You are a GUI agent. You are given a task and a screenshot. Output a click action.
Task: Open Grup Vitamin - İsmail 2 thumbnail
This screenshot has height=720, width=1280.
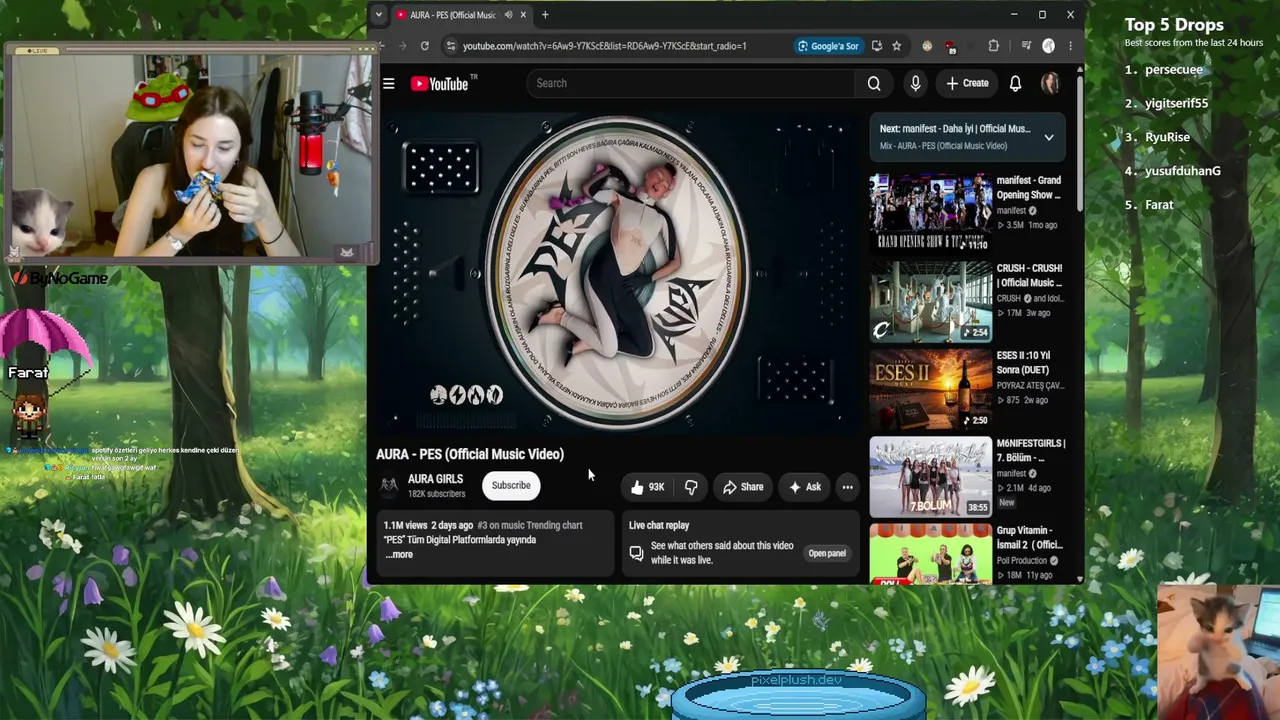930,552
